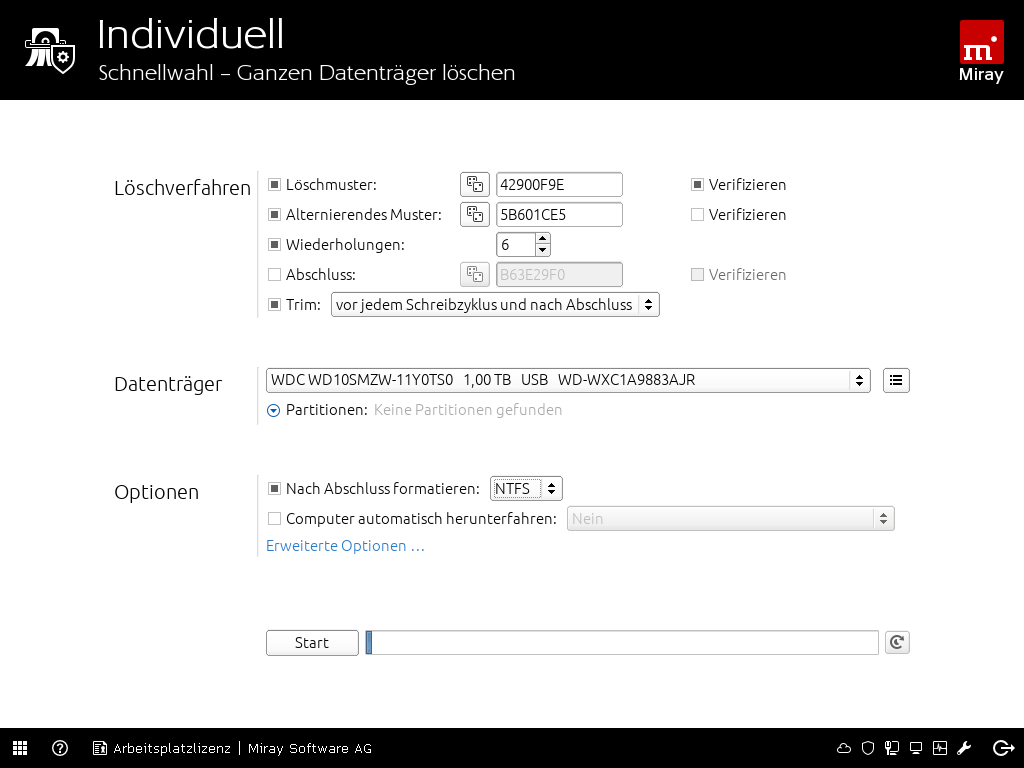1024x768 pixels.
Task: Enable Verifizieren for Alternierendes Muster
Action: 698,215
